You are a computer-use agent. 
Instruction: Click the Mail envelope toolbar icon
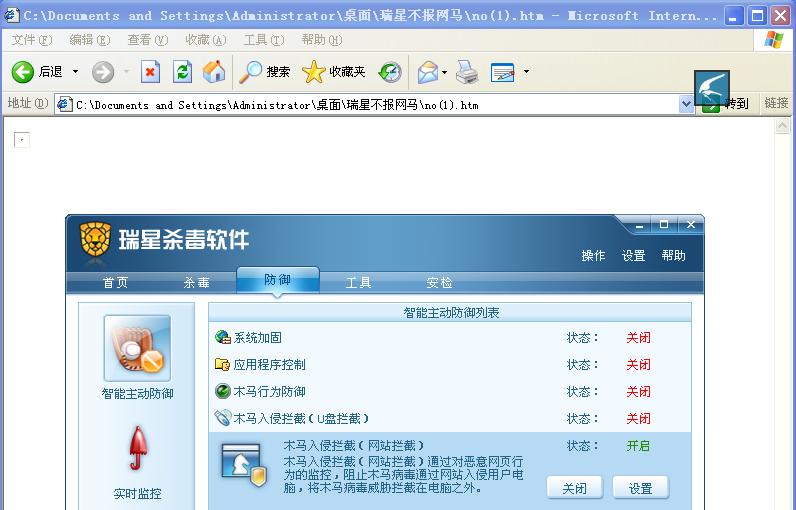(428, 72)
